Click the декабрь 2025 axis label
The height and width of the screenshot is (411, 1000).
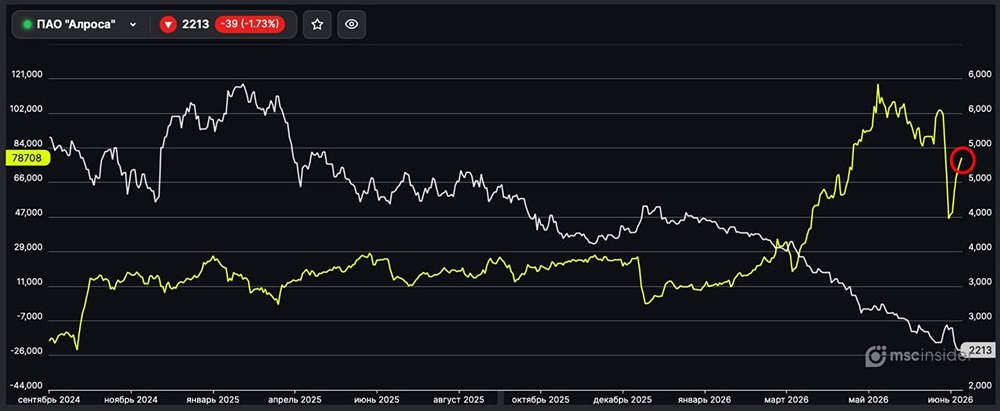pyautogui.click(x=622, y=400)
